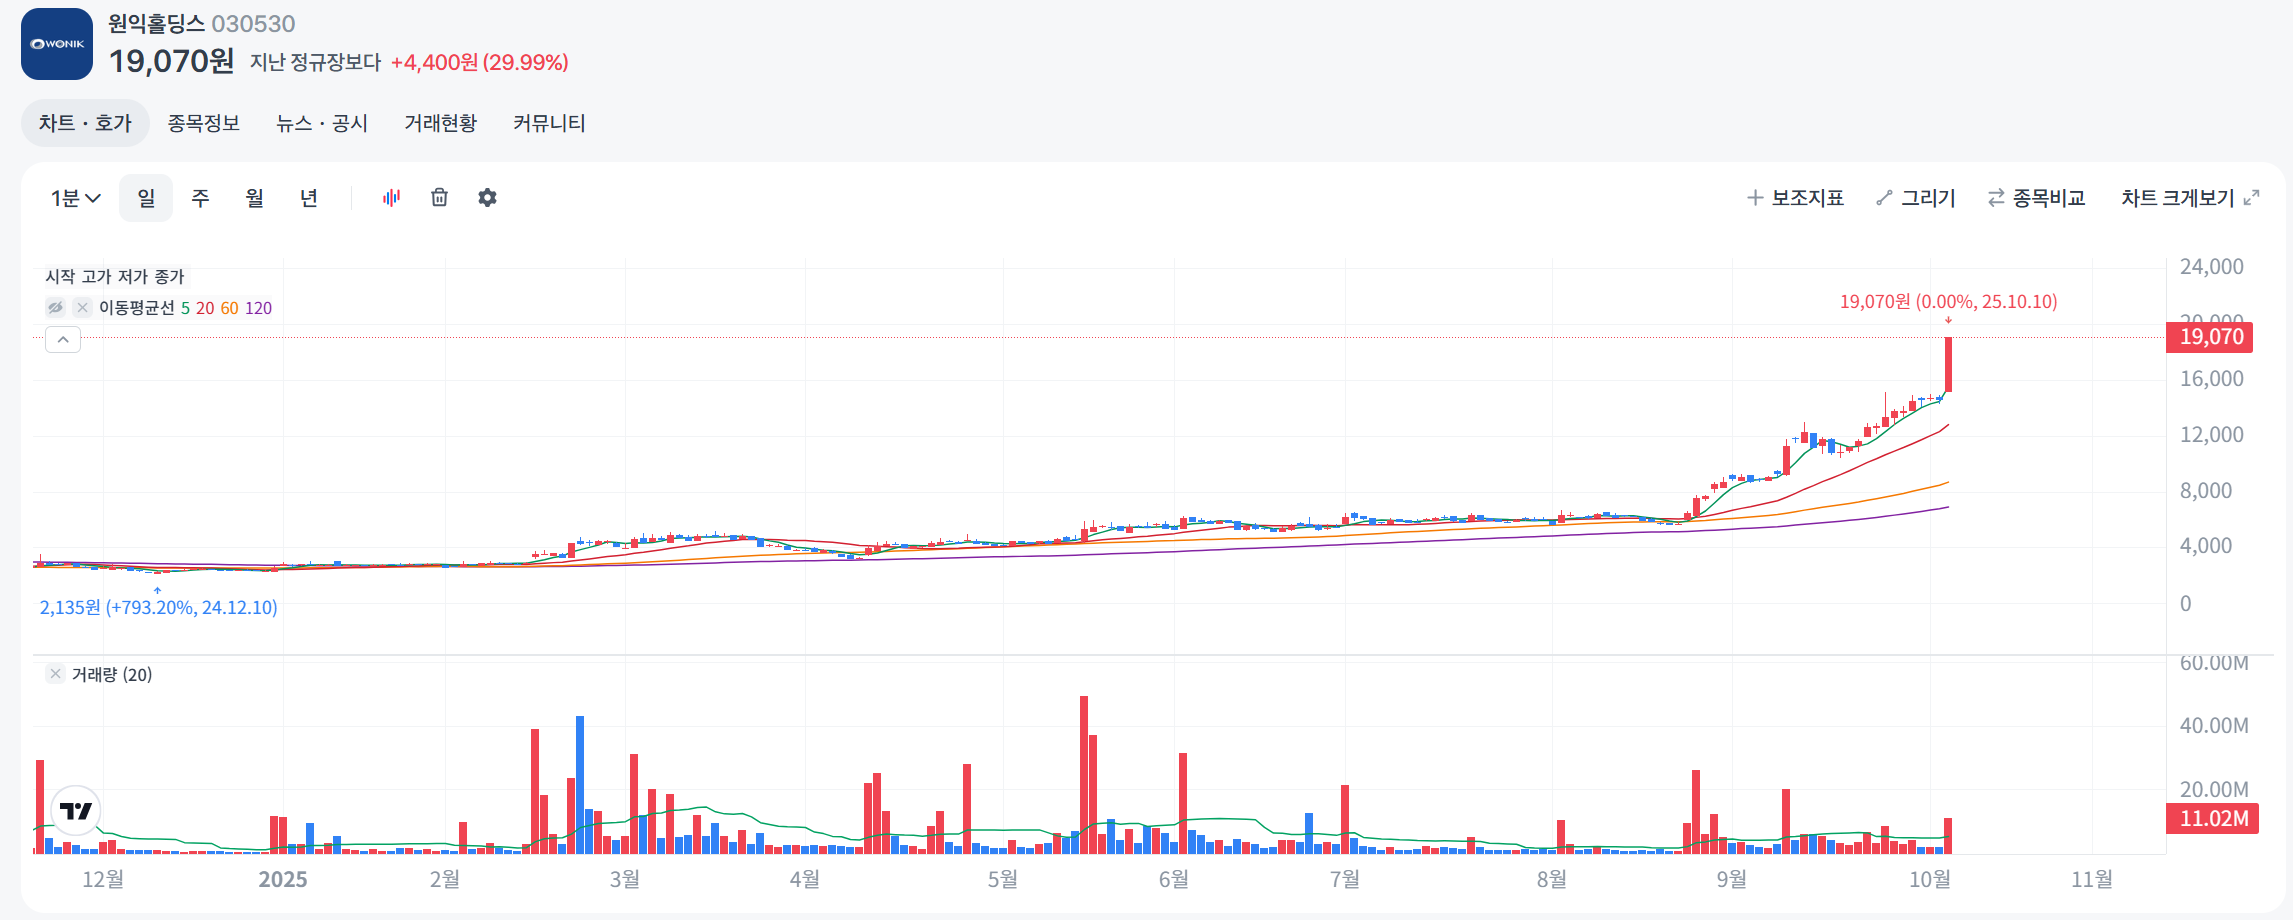Click the 030530 stock code
The width and height of the screenshot is (2293, 920).
tap(253, 24)
